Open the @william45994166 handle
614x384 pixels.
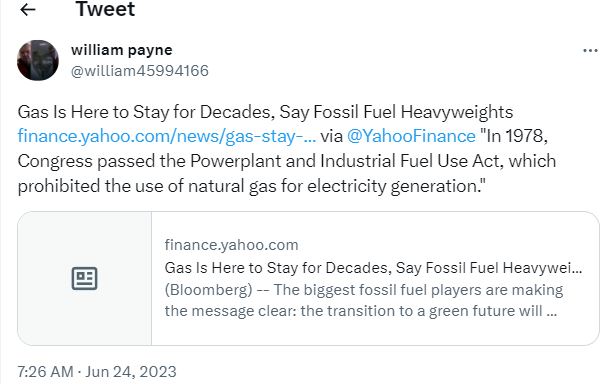click(139, 71)
